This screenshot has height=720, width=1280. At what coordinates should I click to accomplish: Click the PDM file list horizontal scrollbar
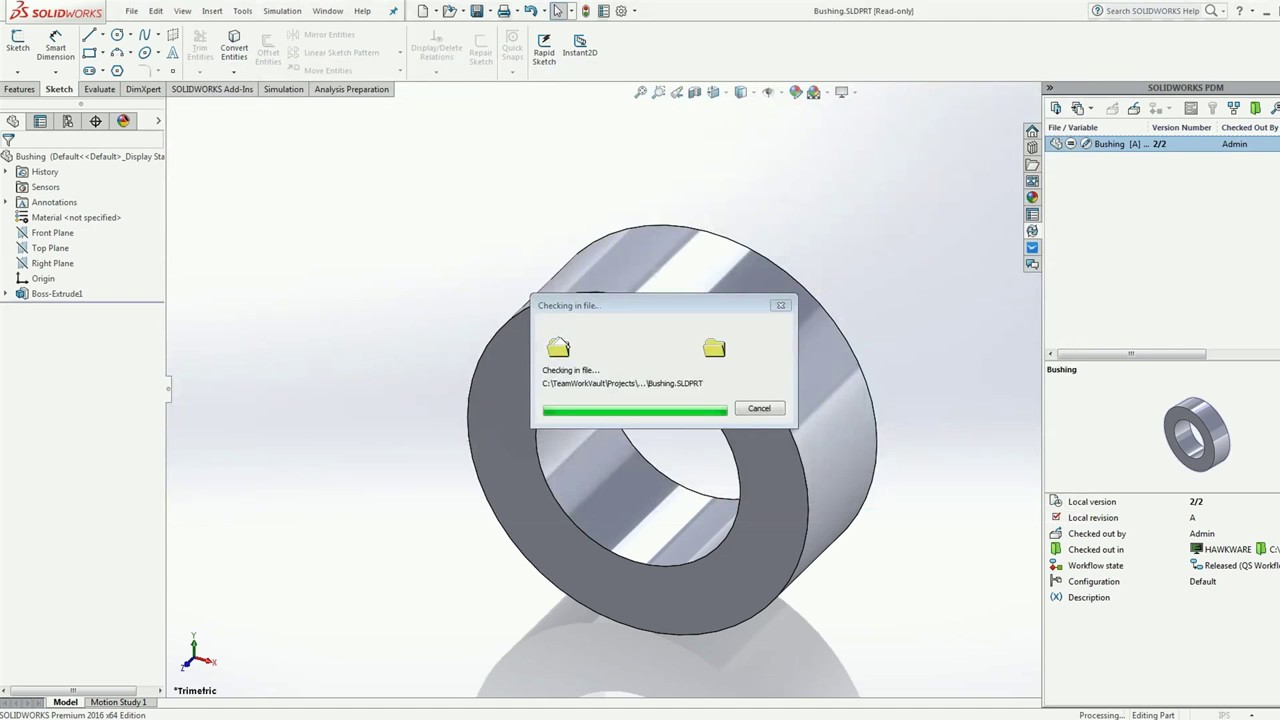click(x=1131, y=353)
